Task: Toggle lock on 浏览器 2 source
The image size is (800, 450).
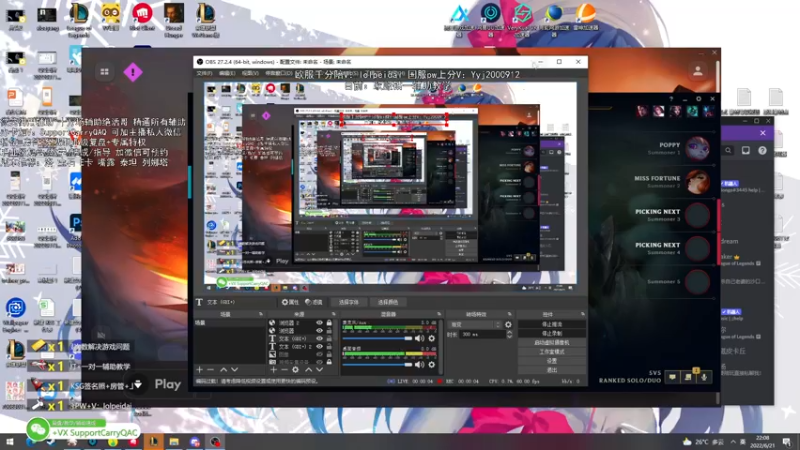Action: click(x=329, y=323)
